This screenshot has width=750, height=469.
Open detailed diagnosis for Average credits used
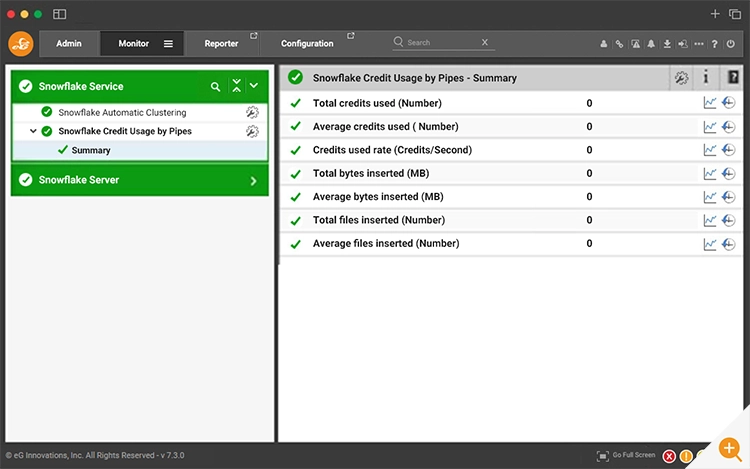click(x=728, y=126)
